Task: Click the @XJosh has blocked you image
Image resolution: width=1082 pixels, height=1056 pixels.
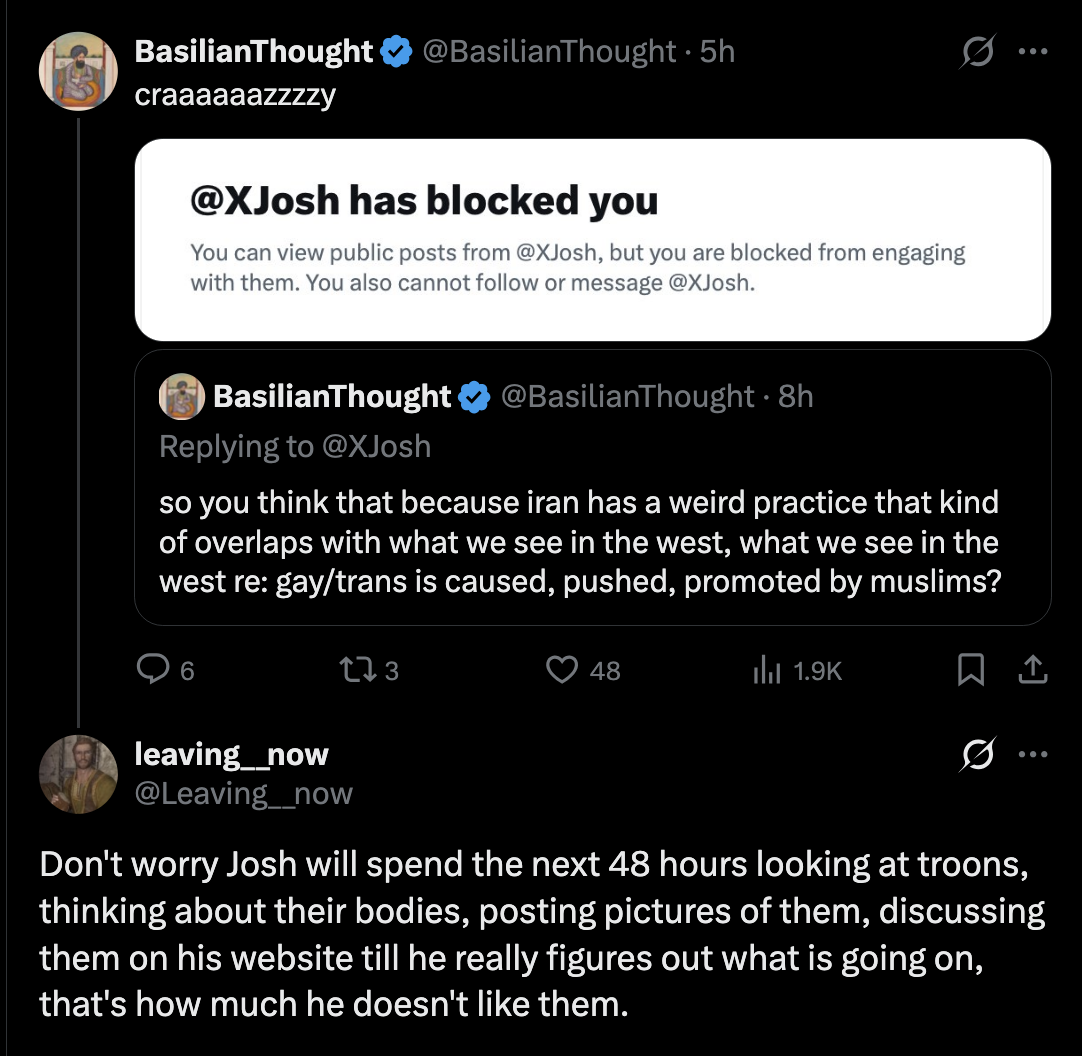Action: coord(593,239)
